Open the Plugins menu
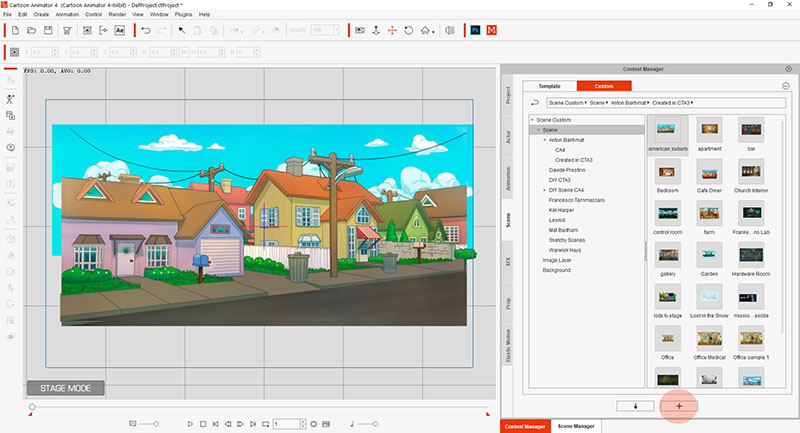Viewport: 800px width, 433px height. pos(183,14)
